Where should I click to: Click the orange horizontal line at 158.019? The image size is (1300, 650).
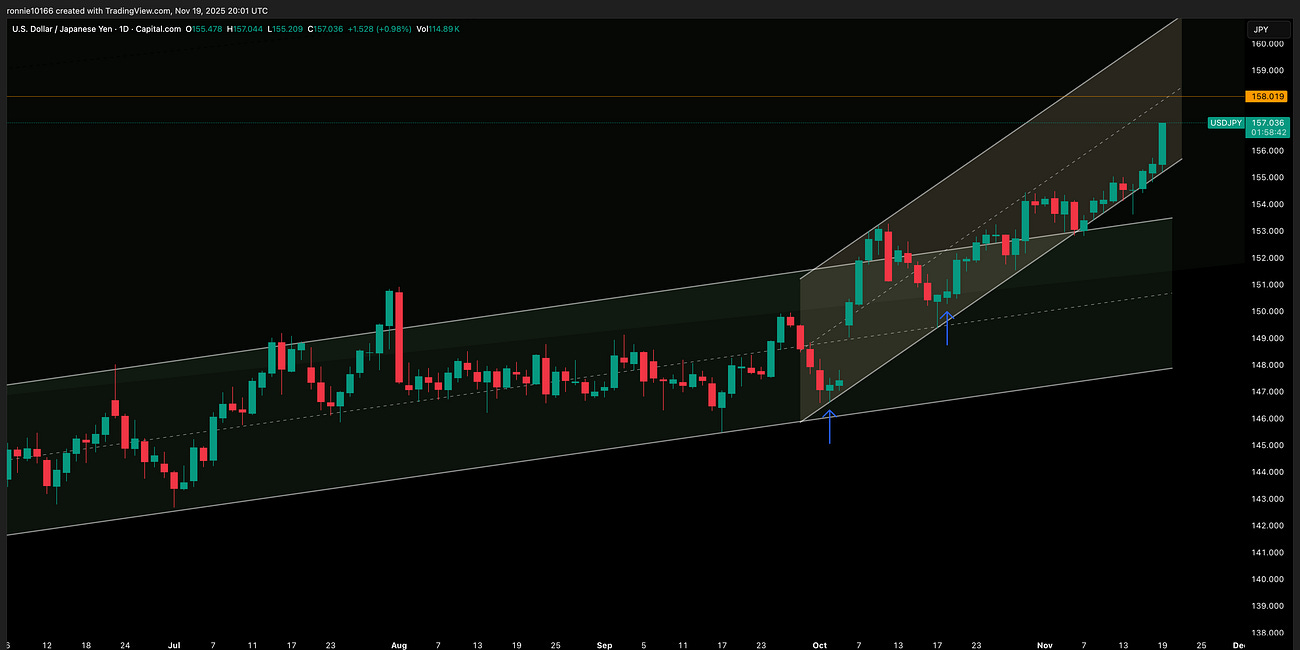pyautogui.click(x=600, y=96)
